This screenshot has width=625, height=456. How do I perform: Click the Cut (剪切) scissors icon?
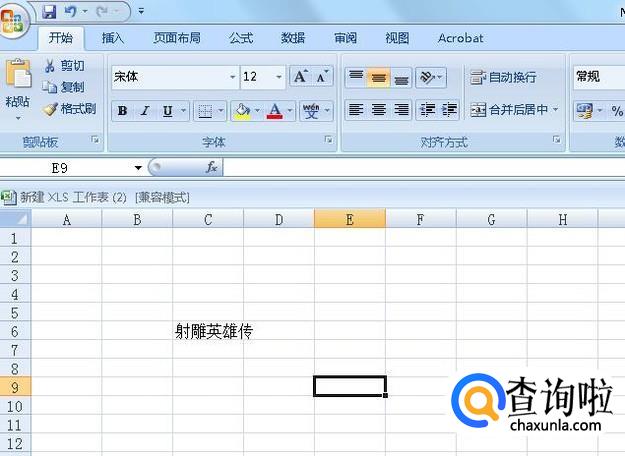click(x=50, y=66)
